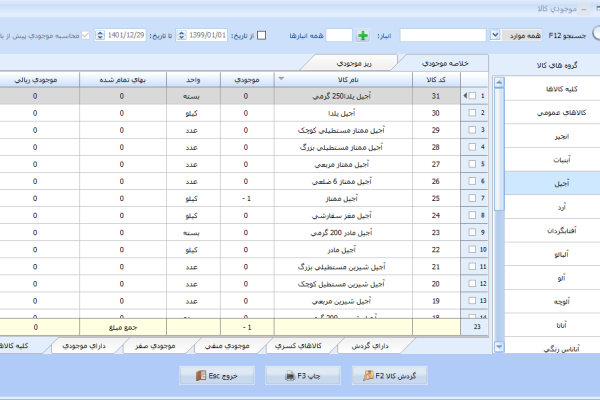Click the واحد column header
The image size is (600, 400).
(x=193, y=80)
